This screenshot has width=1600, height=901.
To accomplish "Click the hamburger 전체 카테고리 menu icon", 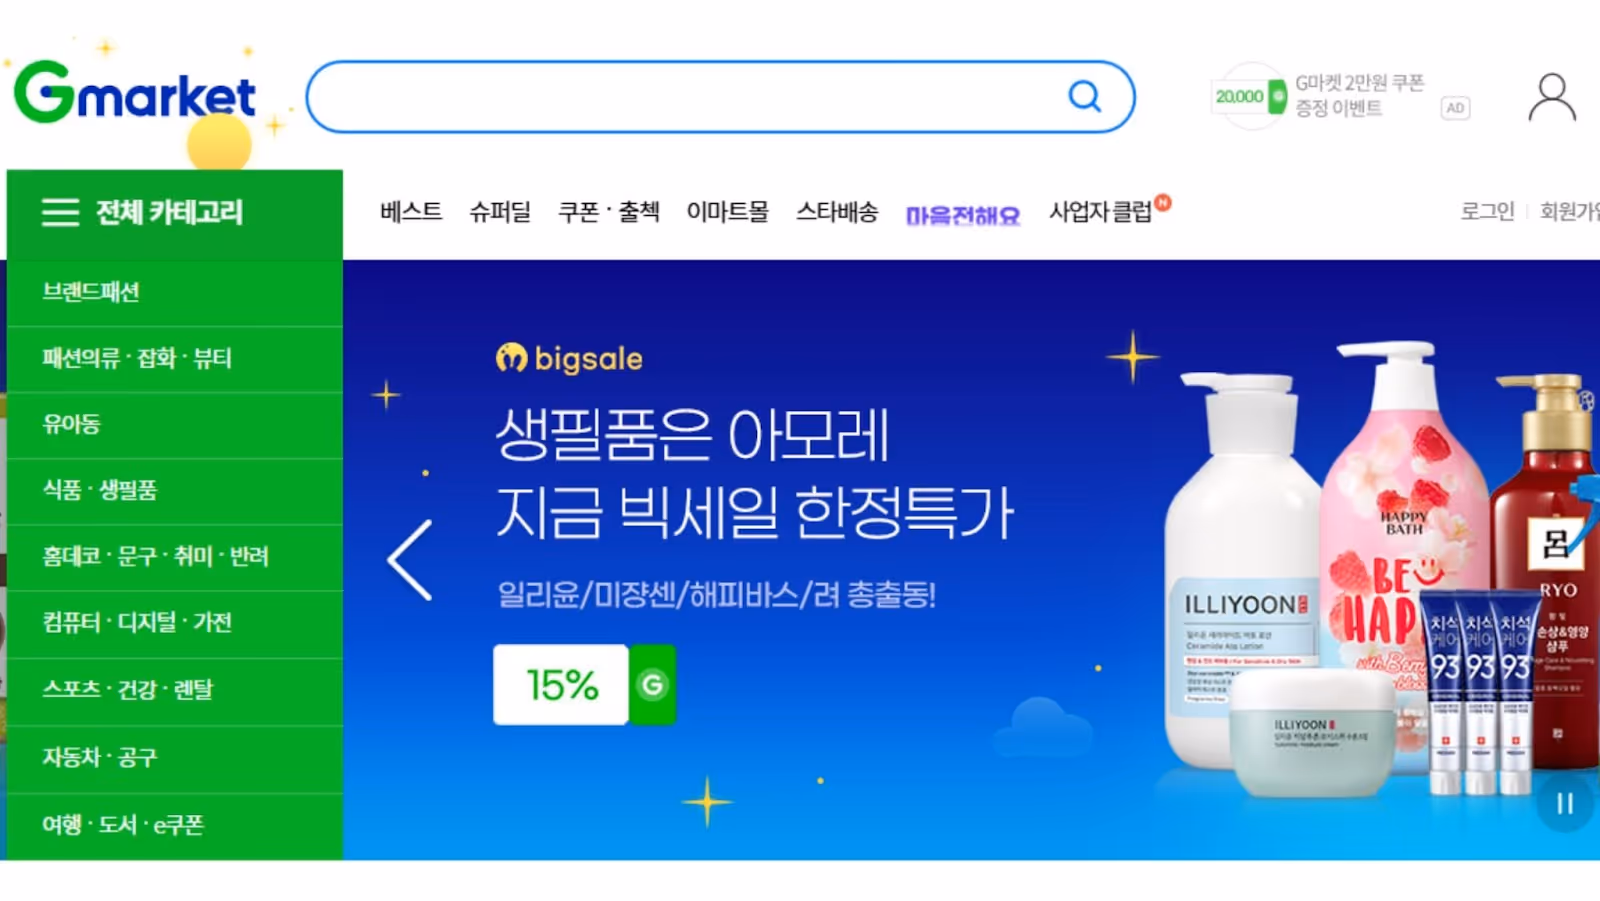I will (60, 212).
